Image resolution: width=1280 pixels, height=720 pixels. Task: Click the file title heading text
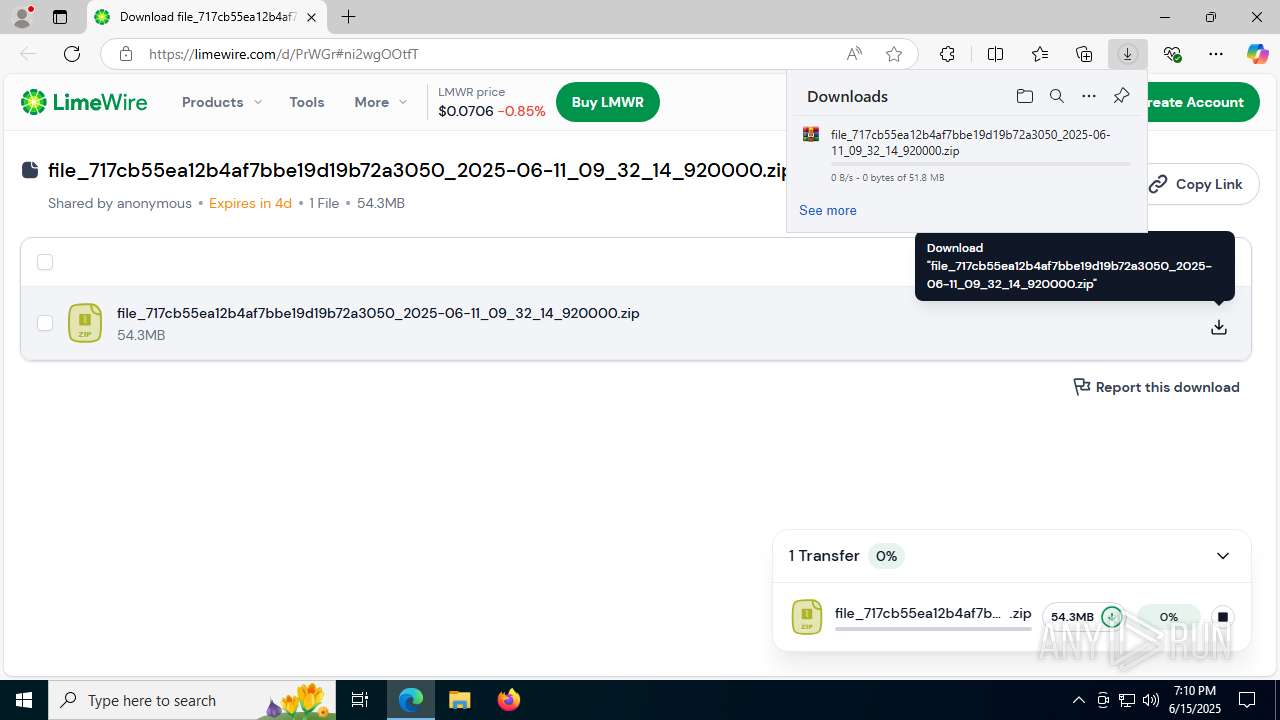(x=418, y=170)
